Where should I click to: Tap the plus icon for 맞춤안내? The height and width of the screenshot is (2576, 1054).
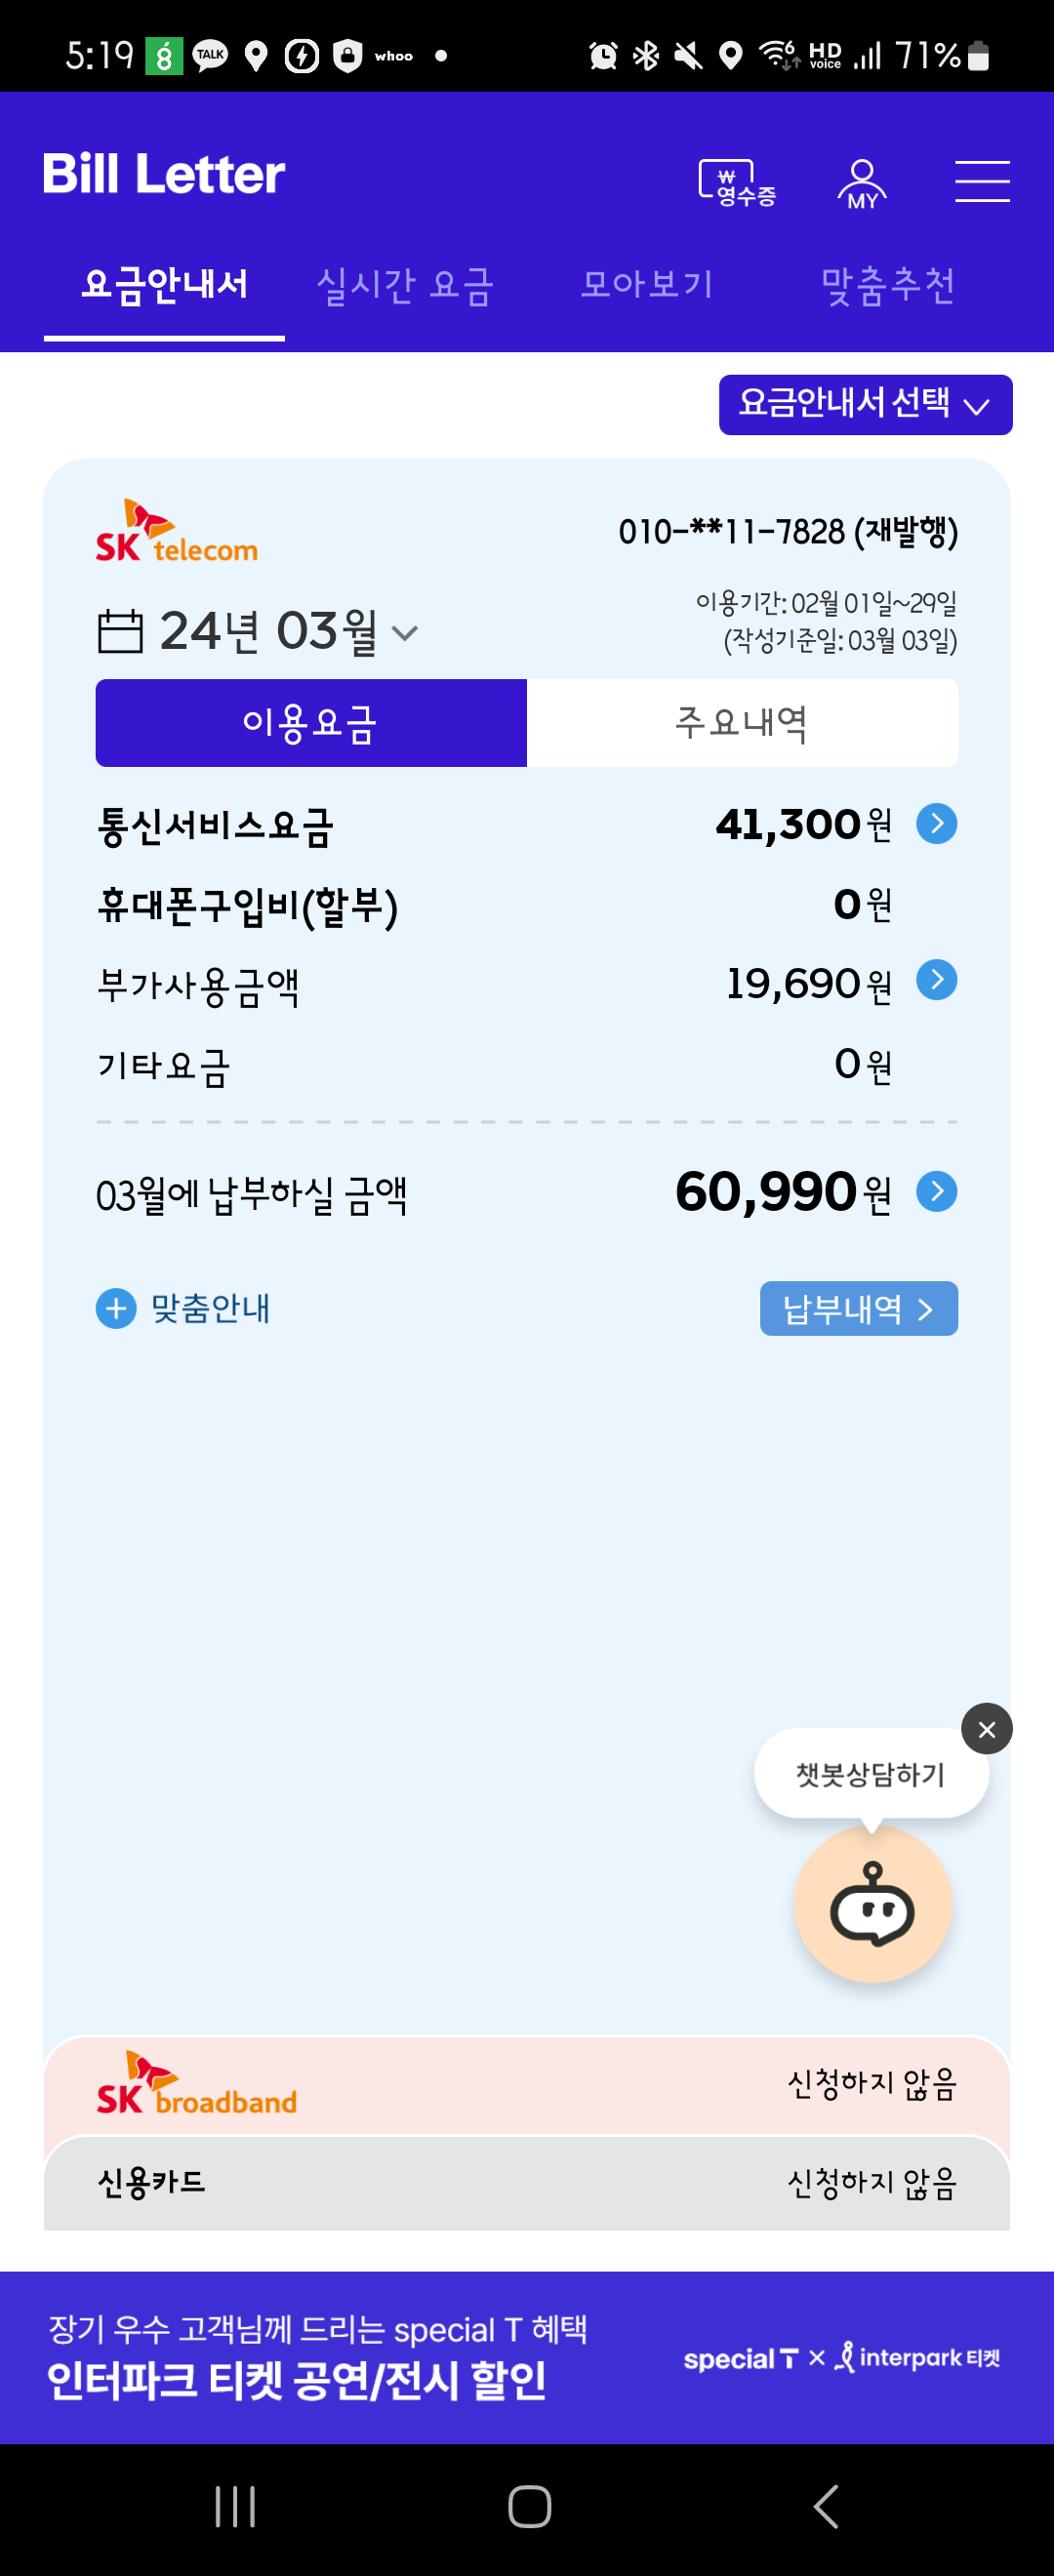click(x=116, y=1308)
